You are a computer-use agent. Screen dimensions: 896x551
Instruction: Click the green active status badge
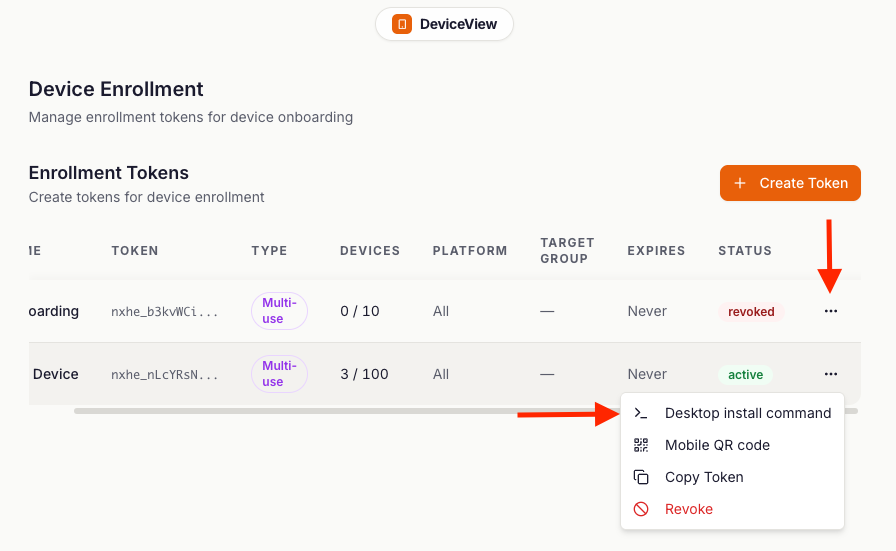coord(745,375)
